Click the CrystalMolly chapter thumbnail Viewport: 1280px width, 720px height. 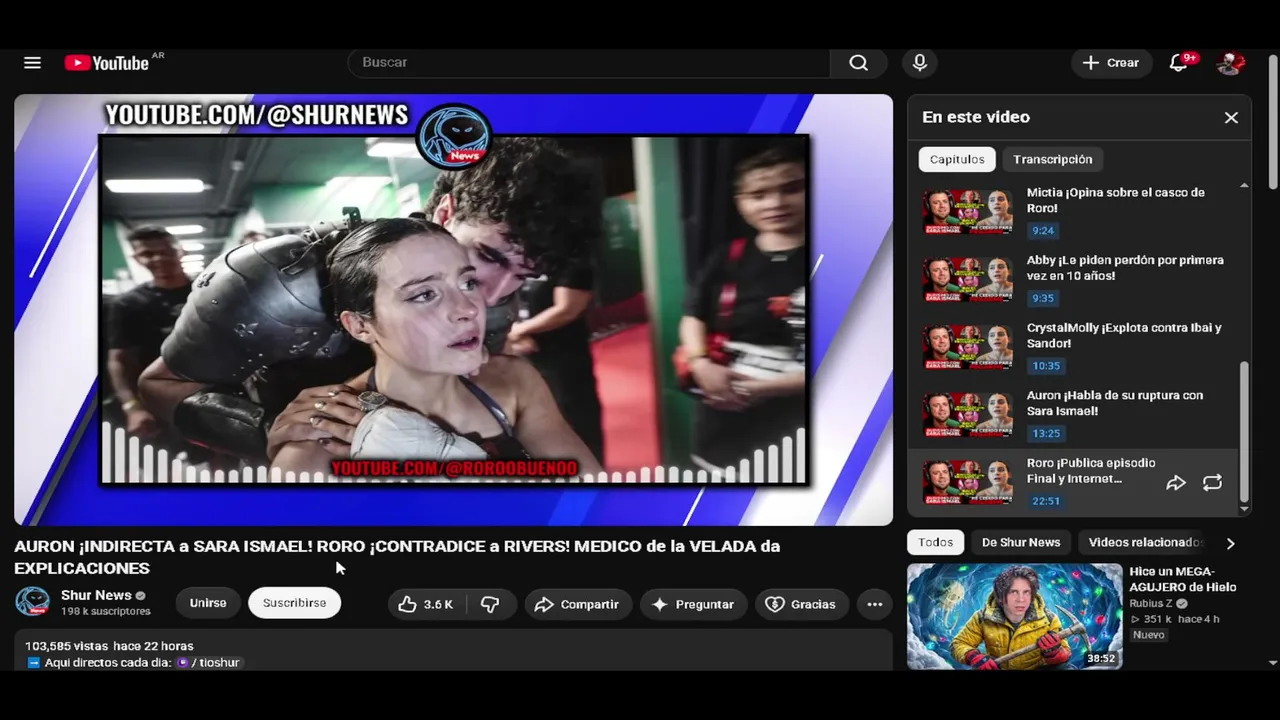point(967,347)
